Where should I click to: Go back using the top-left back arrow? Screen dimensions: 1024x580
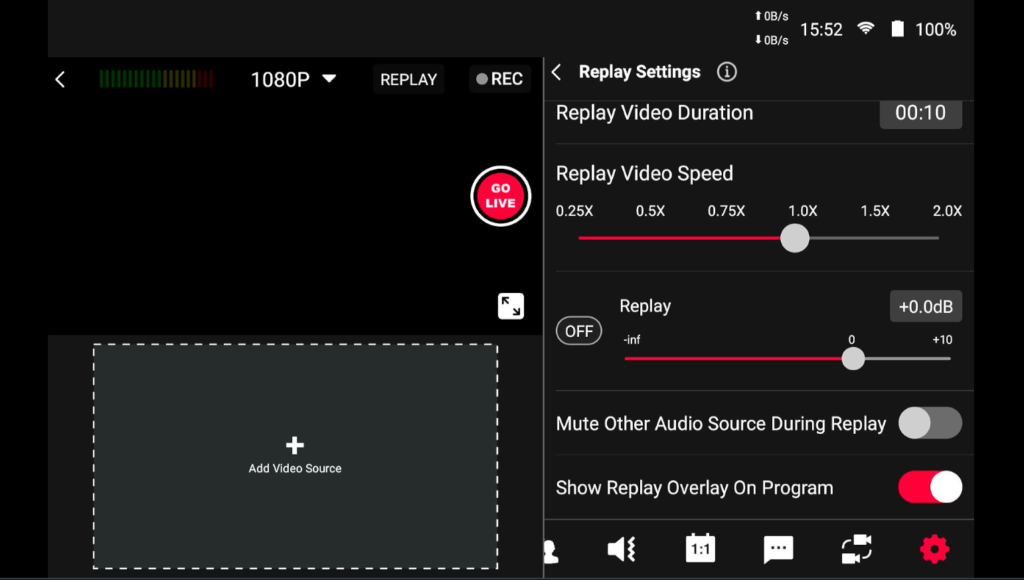[x=60, y=80]
